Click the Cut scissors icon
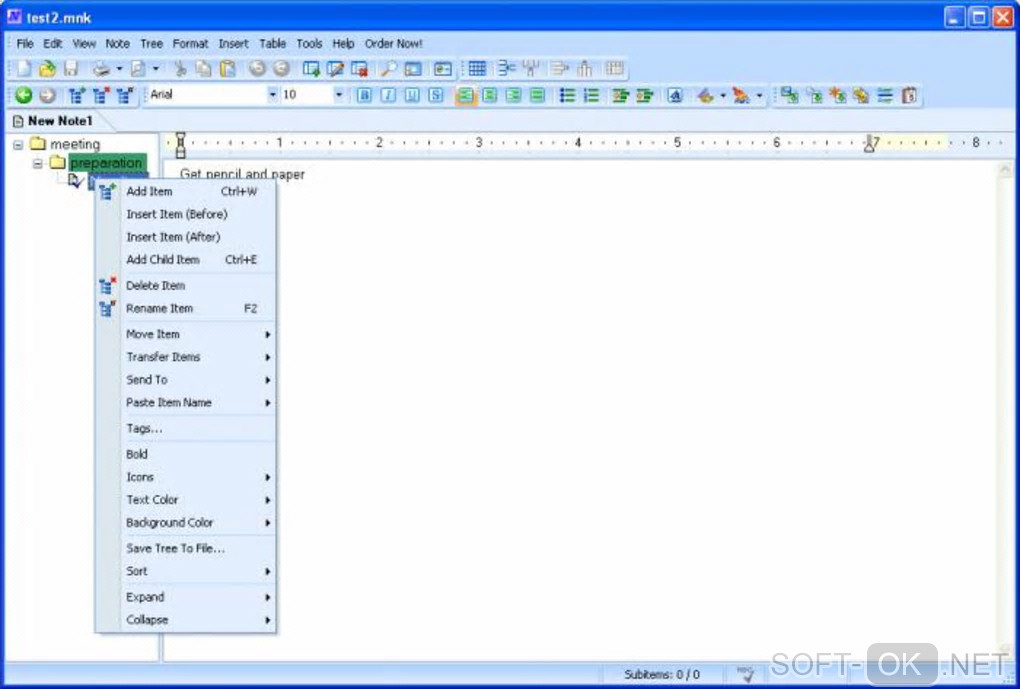This screenshot has height=689, width=1020. click(180, 68)
